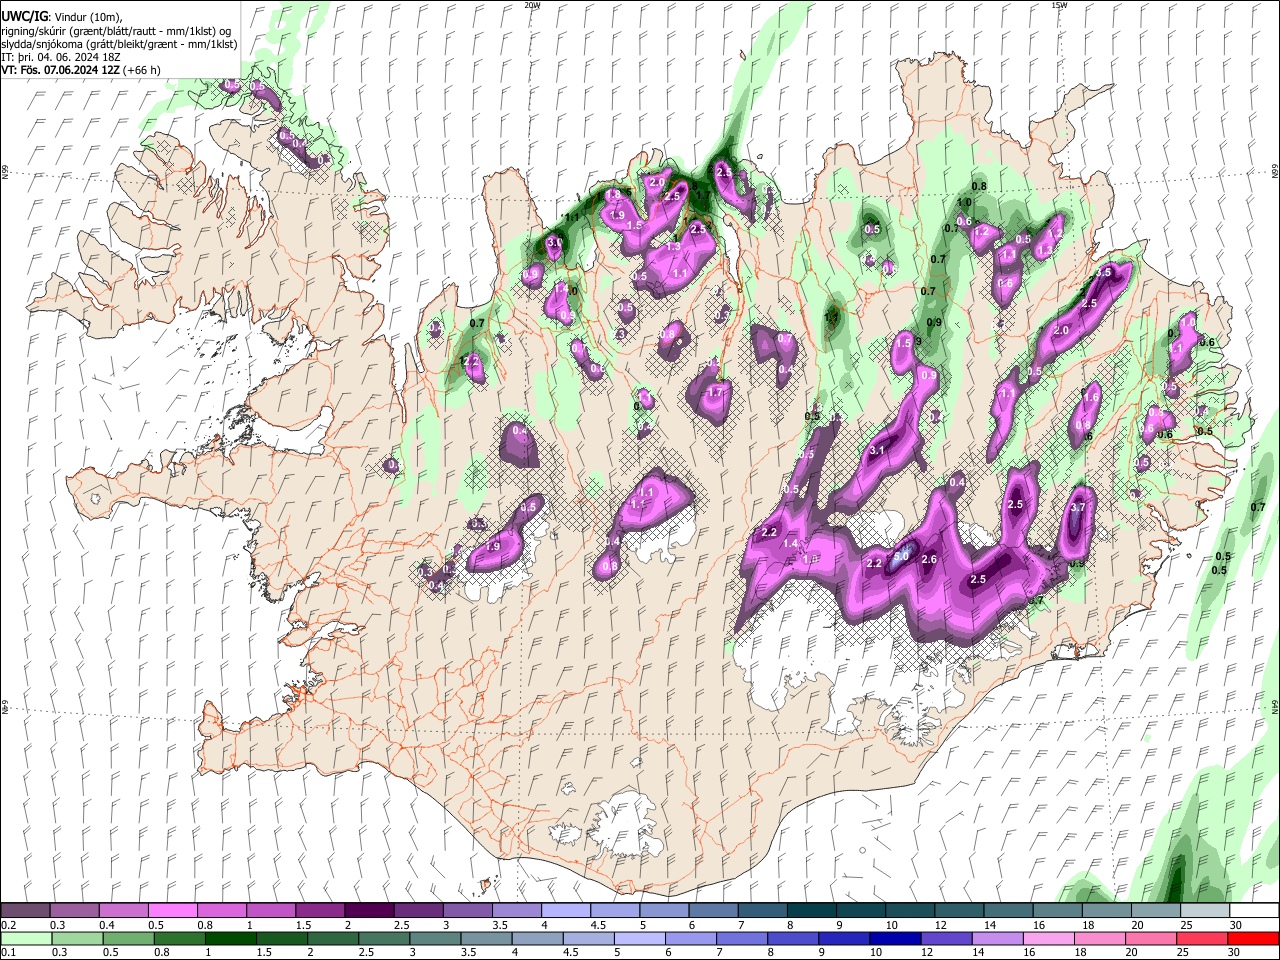1280x960 pixels.
Task: Click the '4.5' label in top legend row
Action: click(x=598, y=925)
